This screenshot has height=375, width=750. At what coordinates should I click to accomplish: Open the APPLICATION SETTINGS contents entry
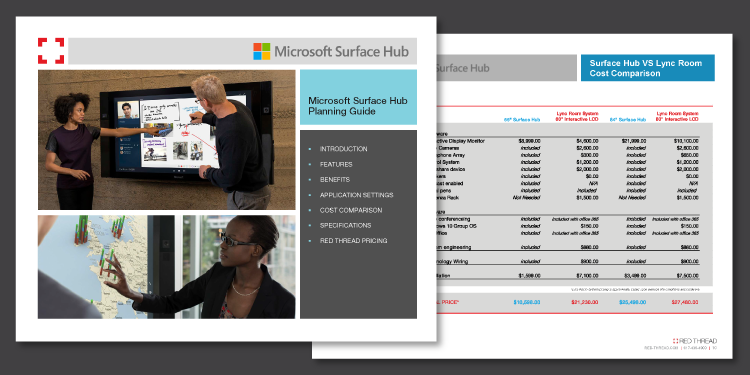(x=356, y=195)
